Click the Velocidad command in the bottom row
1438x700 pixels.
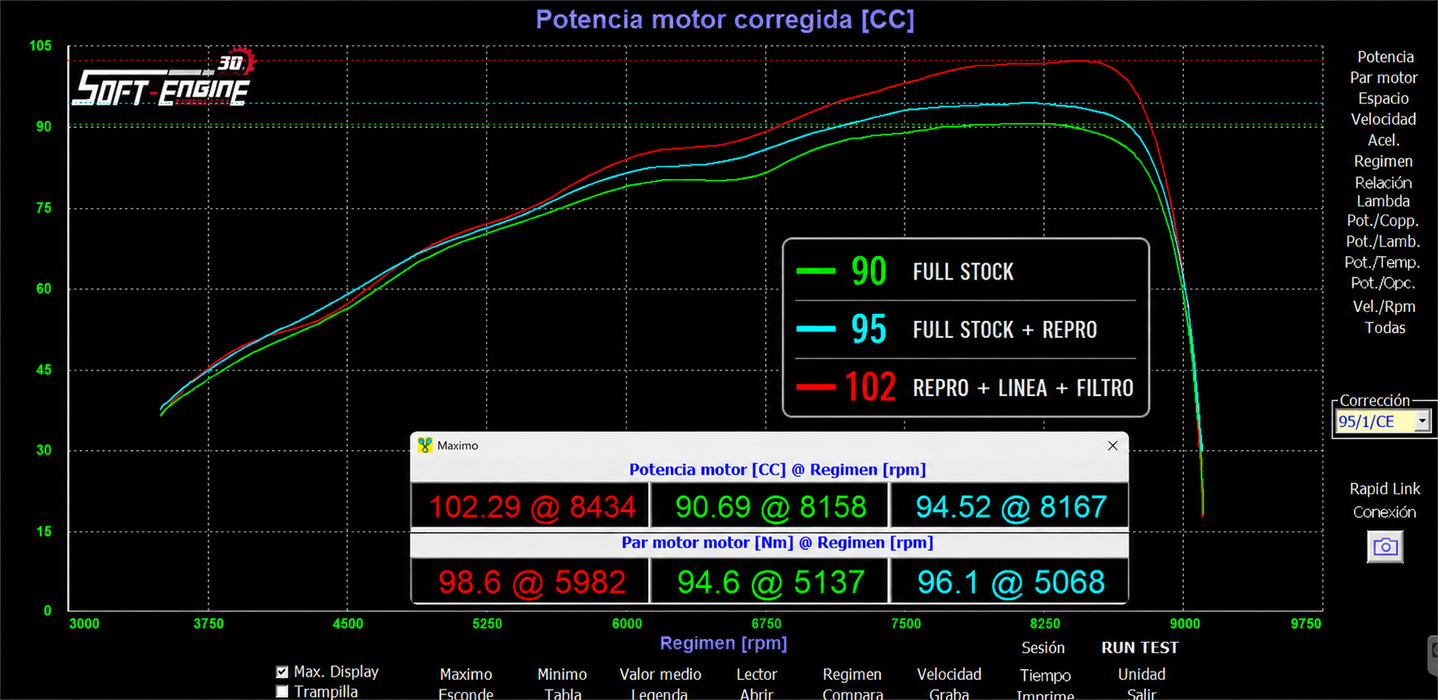[949, 675]
